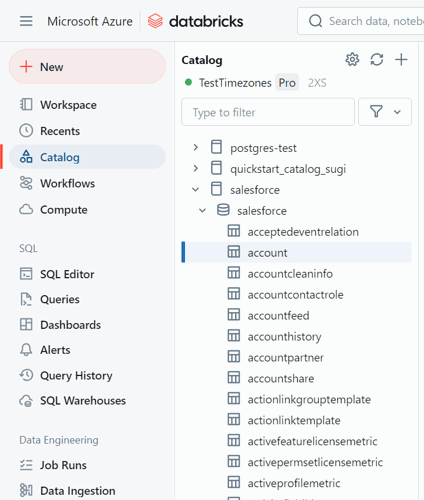Open the filter funnel dropdown
424x500 pixels.
pyautogui.click(x=385, y=112)
